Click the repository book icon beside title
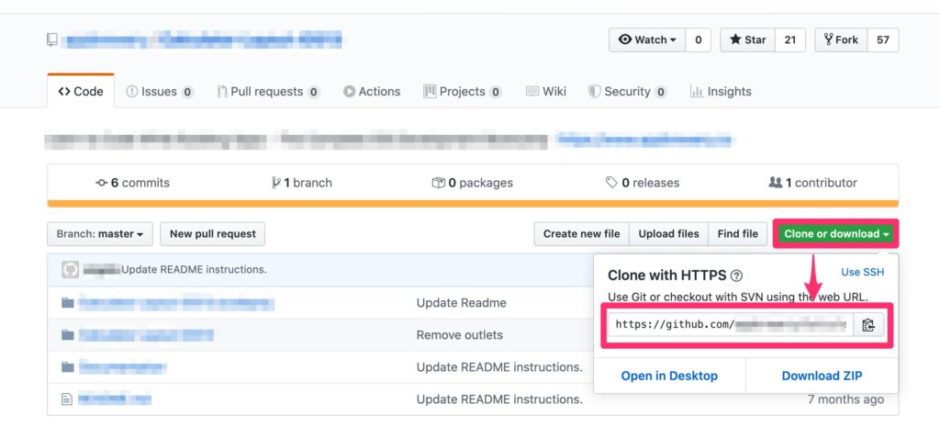 pos(52,40)
